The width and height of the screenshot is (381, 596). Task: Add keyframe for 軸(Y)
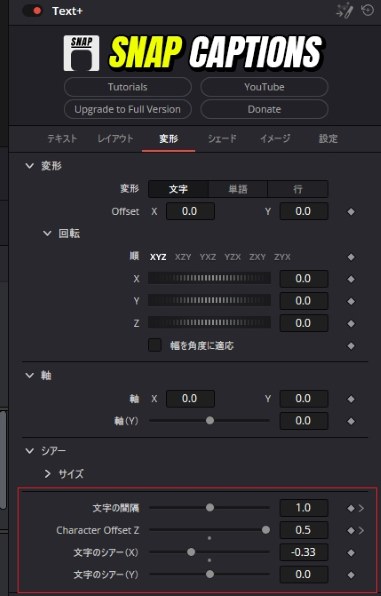tap(351, 421)
